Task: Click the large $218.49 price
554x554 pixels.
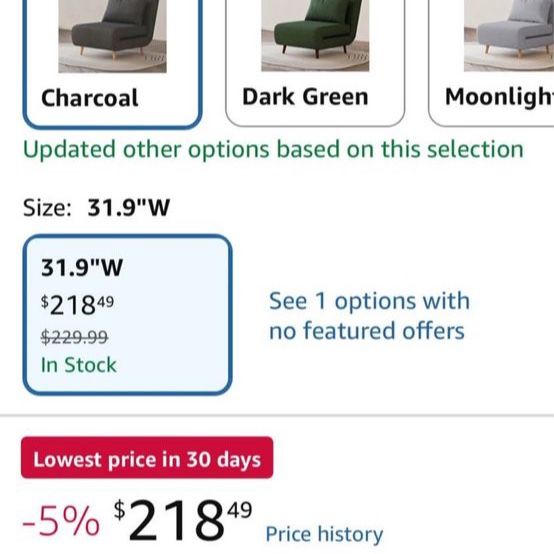Action: coord(183,519)
